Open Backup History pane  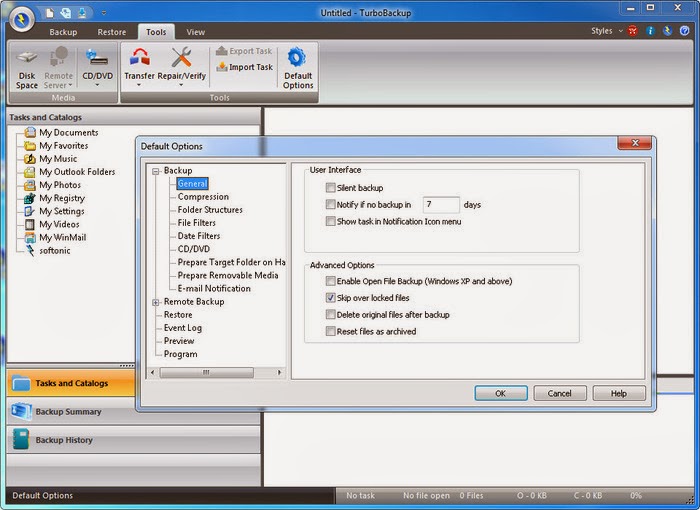[133, 440]
